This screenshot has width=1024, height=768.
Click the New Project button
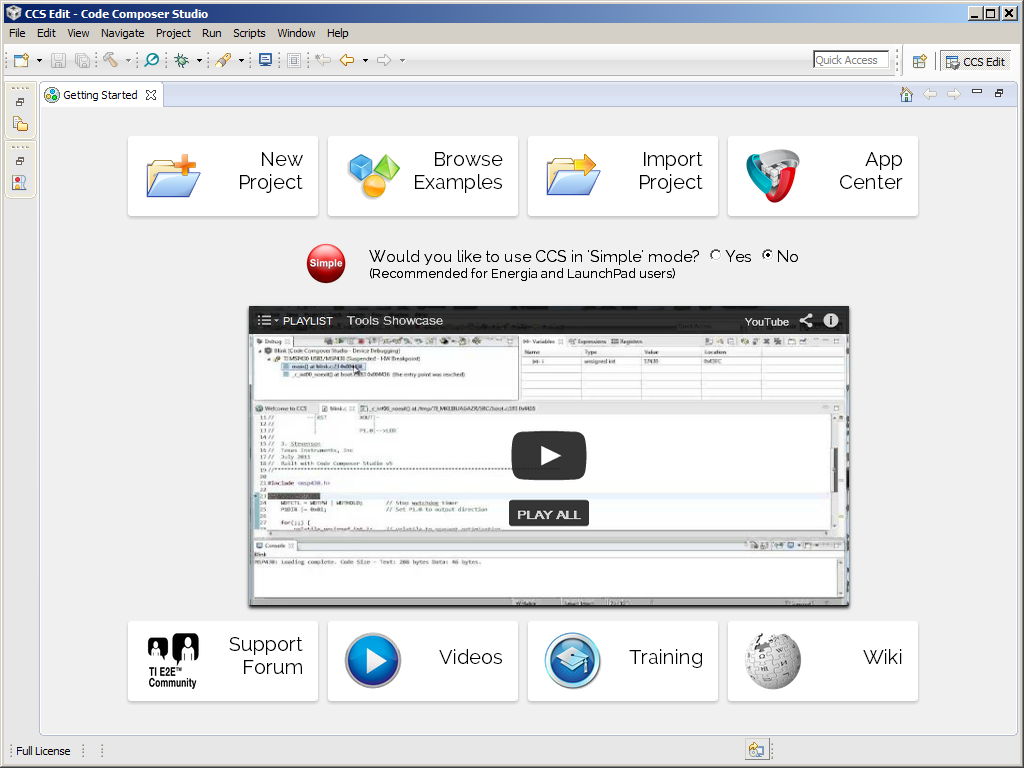coord(222,176)
